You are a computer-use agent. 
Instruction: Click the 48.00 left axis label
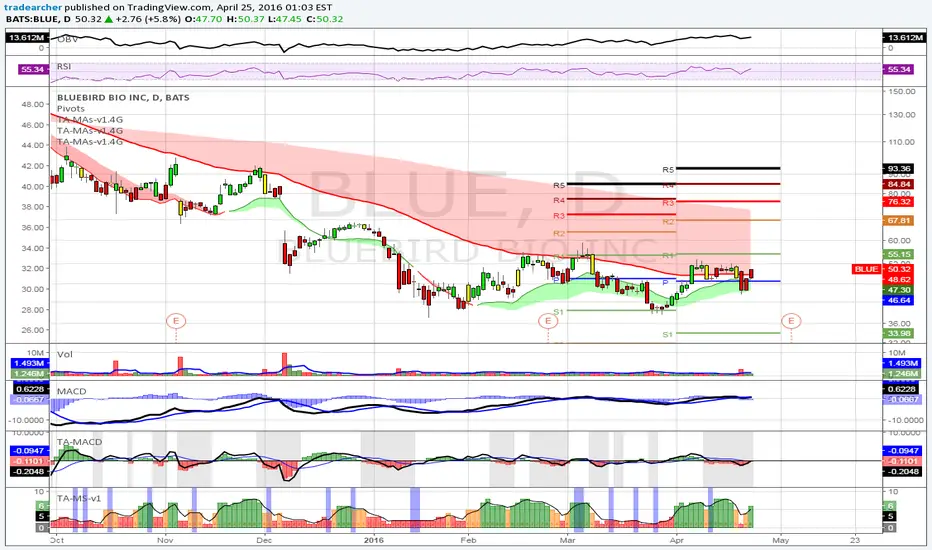pyautogui.click(x=32, y=105)
